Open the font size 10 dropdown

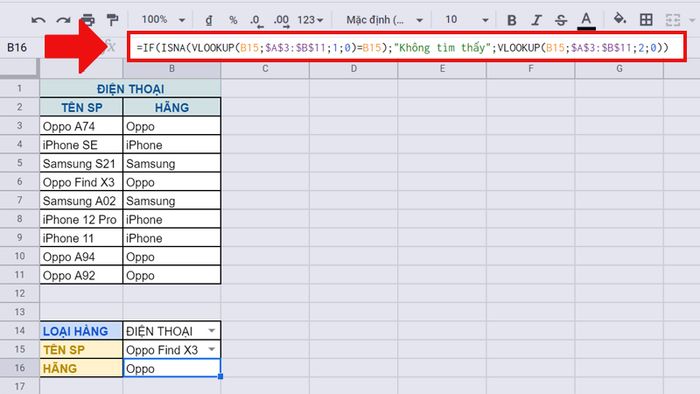(467, 20)
